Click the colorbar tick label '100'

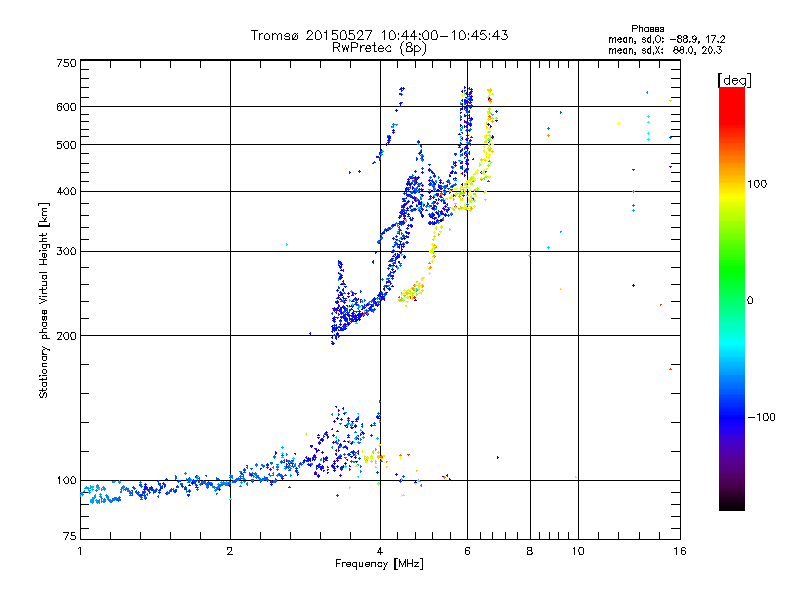click(757, 184)
